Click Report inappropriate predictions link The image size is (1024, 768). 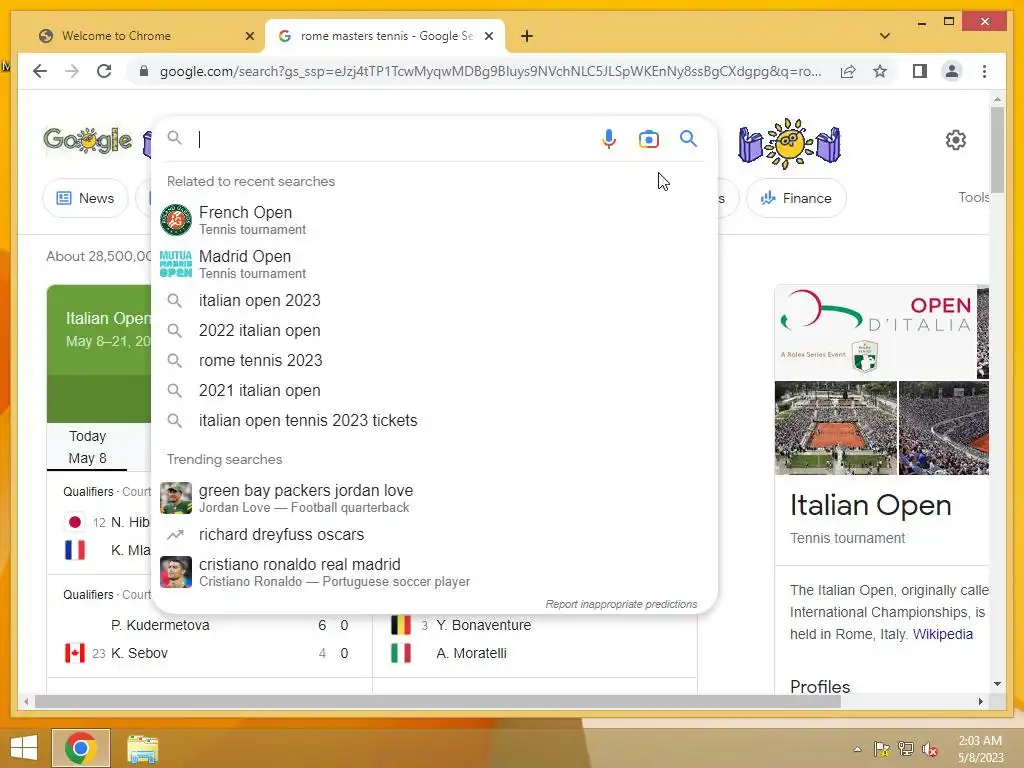click(621, 604)
